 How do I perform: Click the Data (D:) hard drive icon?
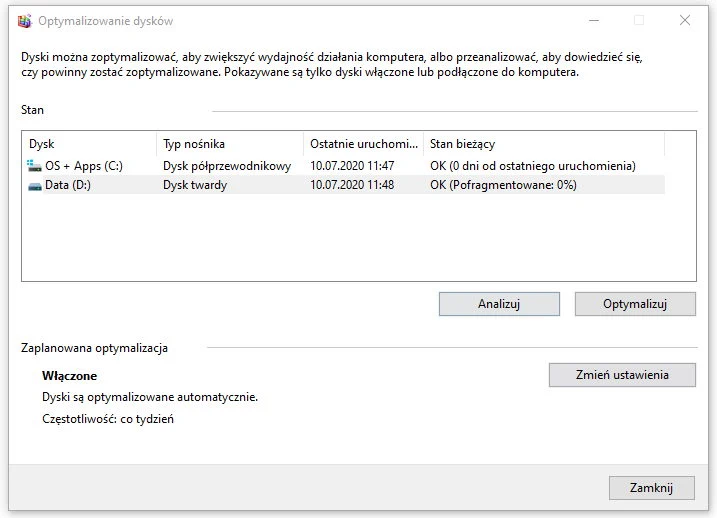click(35, 185)
